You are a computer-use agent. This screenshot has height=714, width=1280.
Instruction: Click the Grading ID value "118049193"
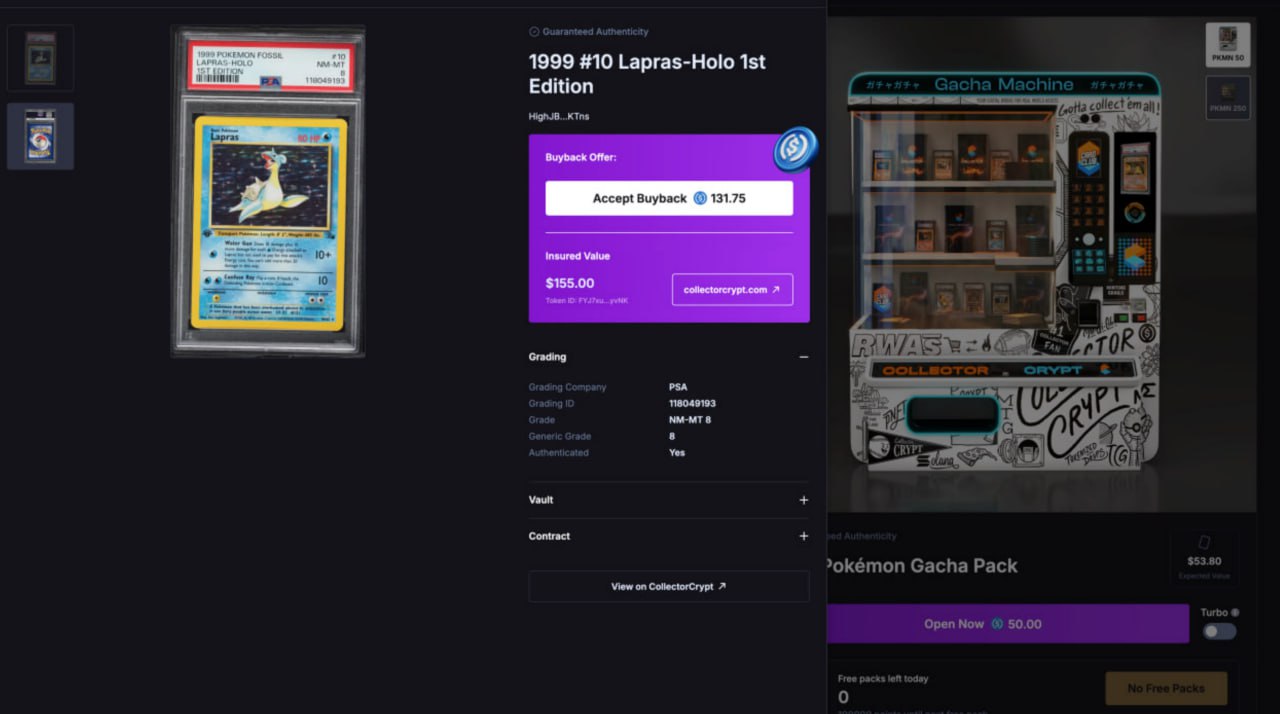692,404
